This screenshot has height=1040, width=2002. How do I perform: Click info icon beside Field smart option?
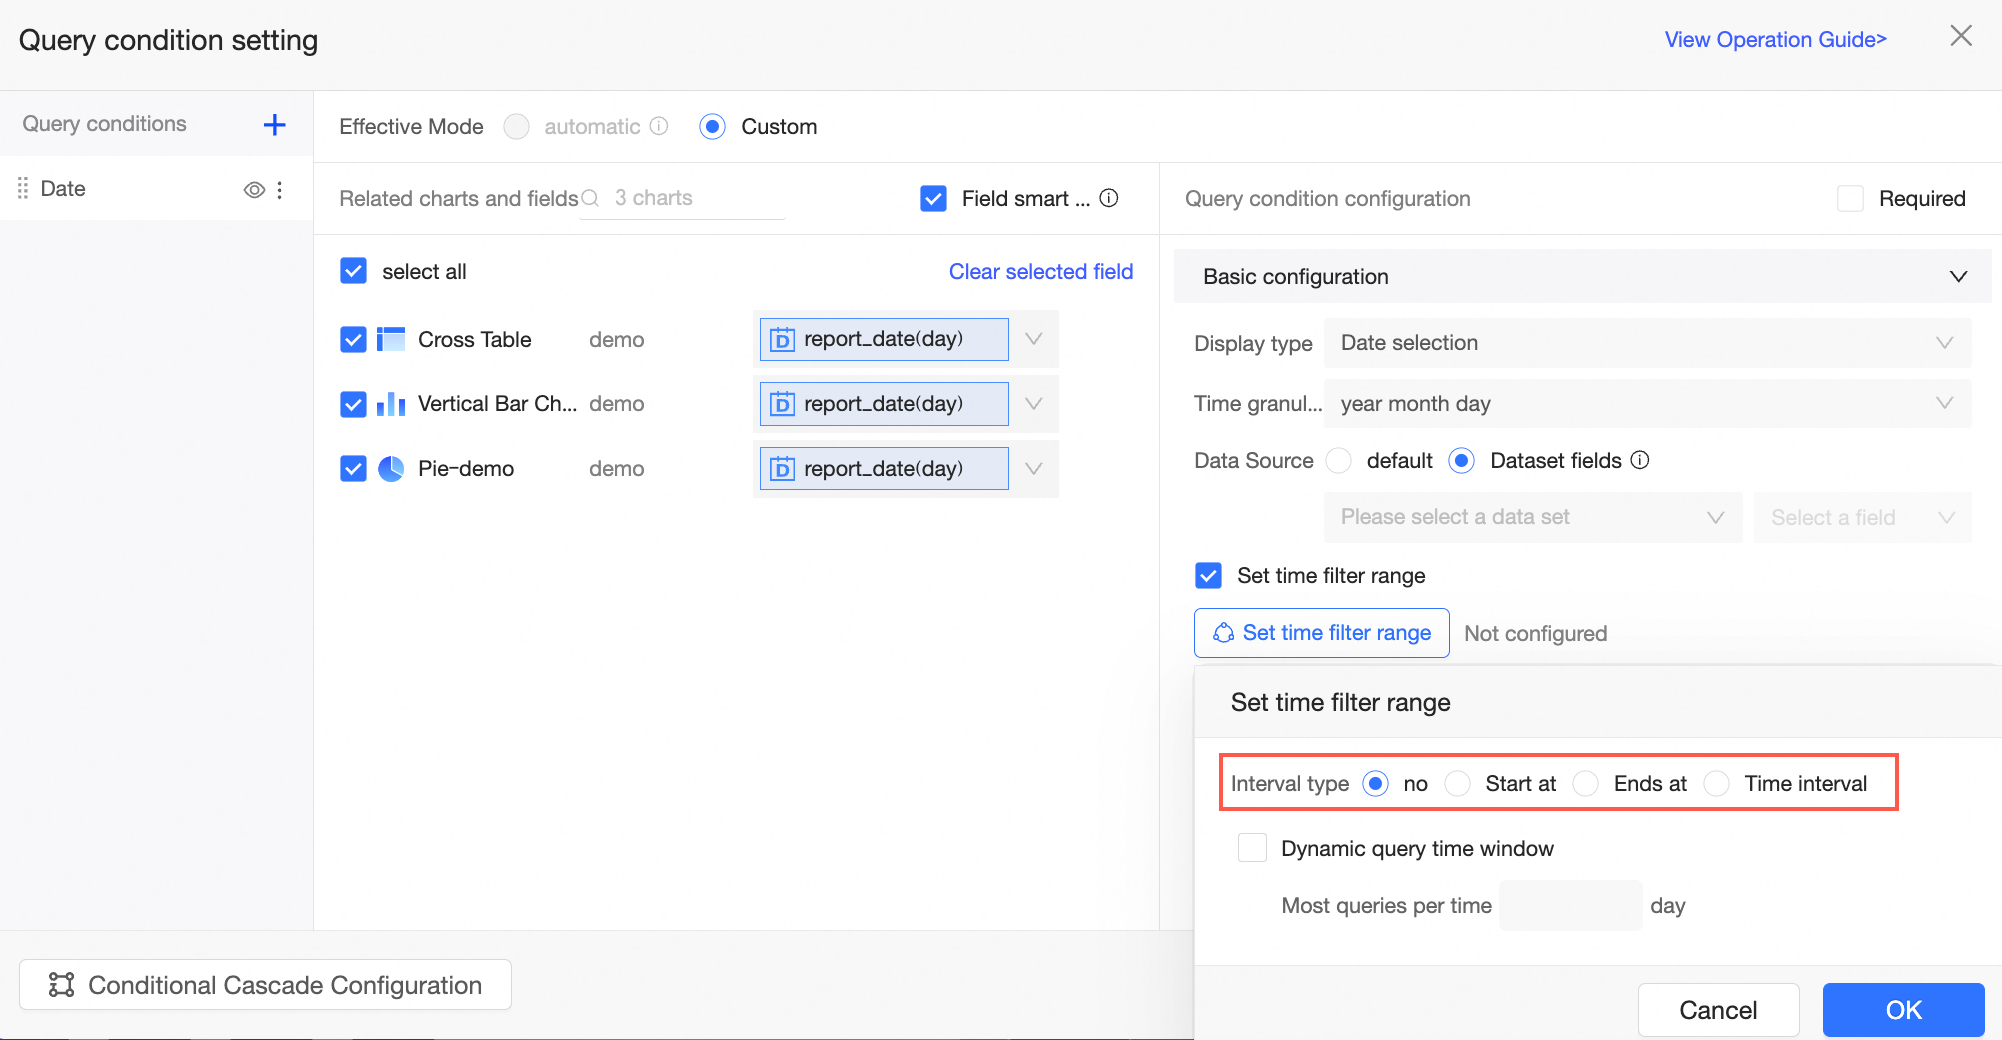pos(1109,198)
